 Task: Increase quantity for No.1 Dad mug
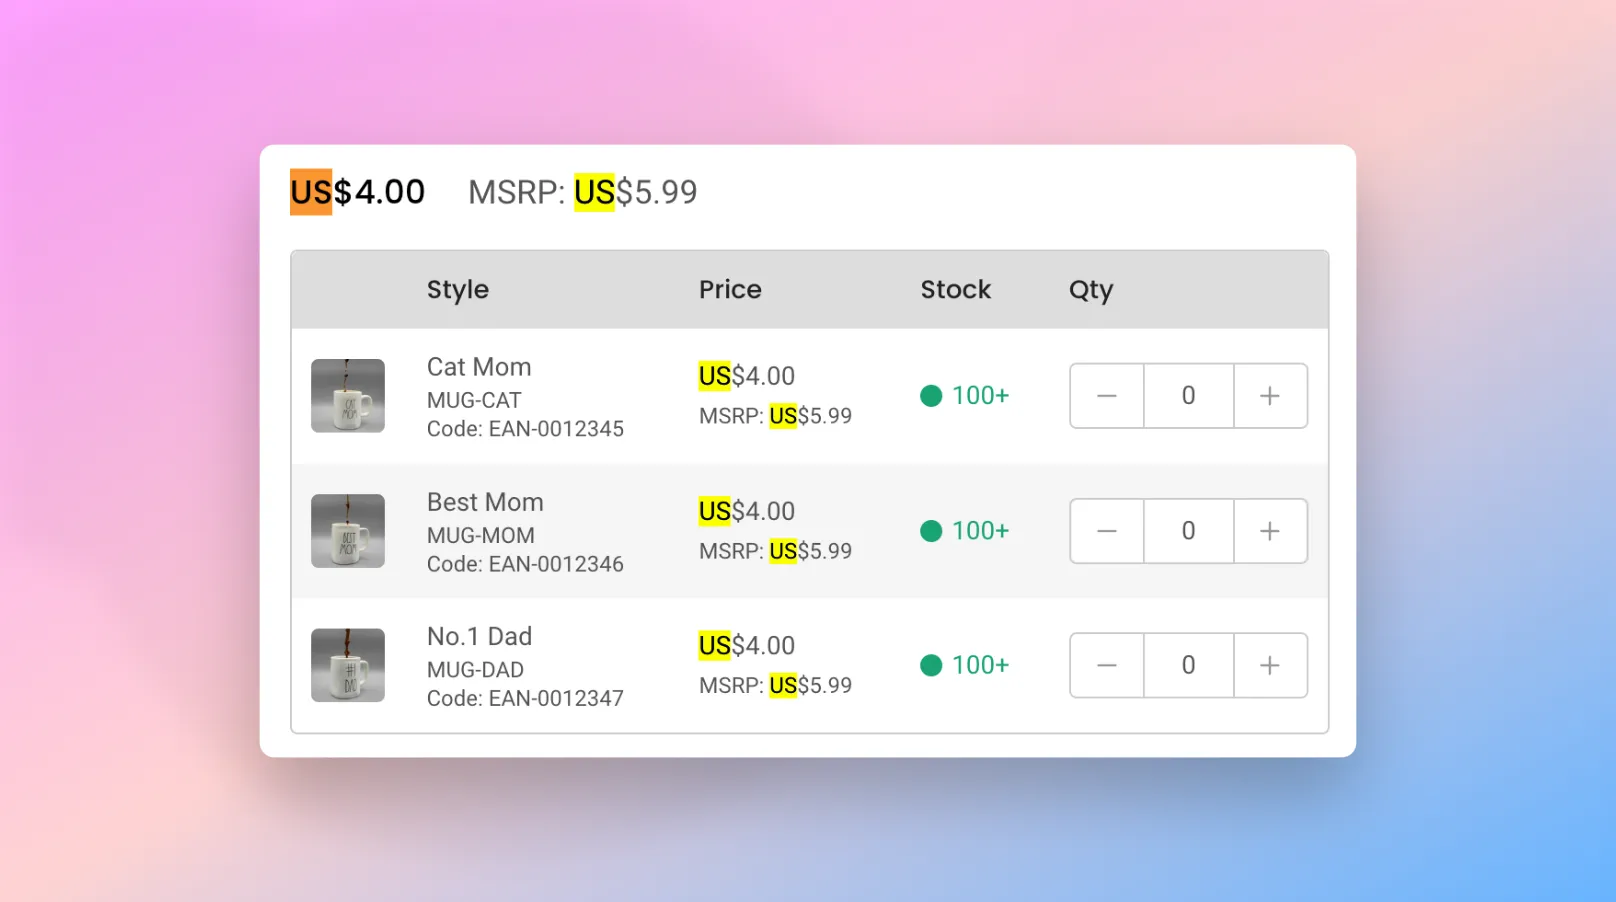pyautogui.click(x=1270, y=665)
